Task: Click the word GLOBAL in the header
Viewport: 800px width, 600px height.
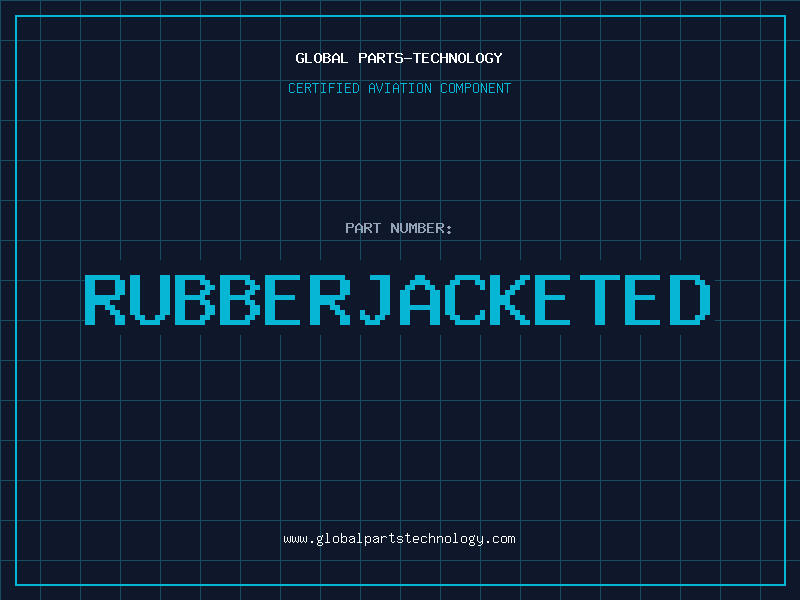Action: pos(322,58)
